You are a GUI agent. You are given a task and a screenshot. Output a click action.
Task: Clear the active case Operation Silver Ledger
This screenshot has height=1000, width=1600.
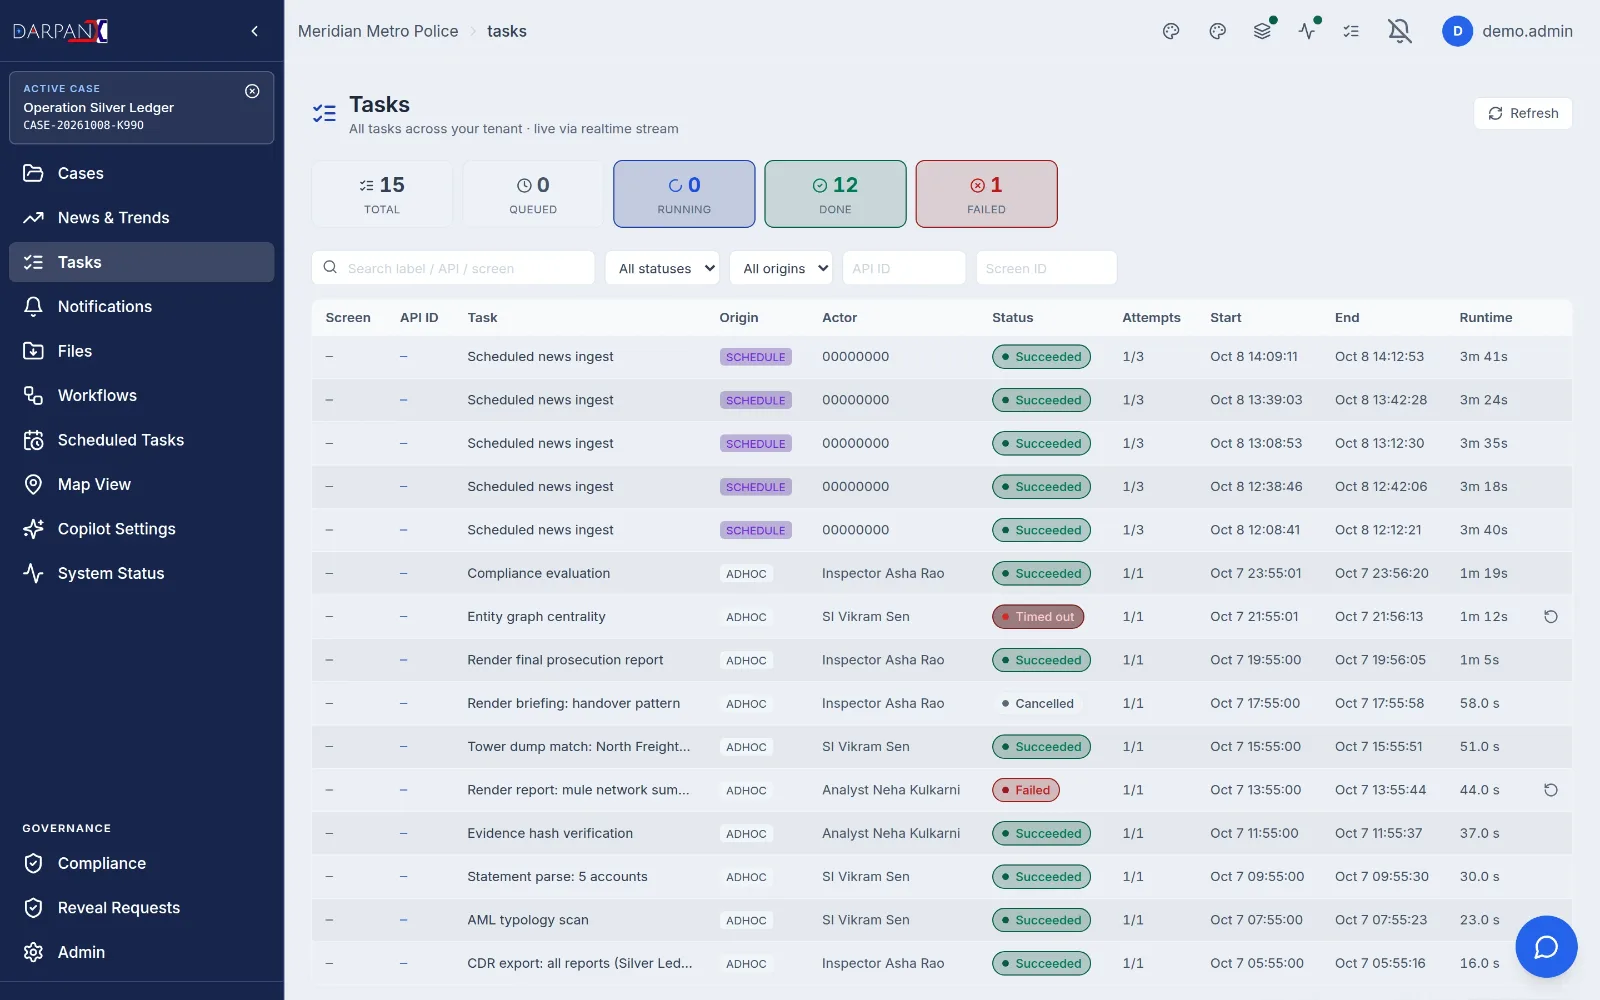tap(252, 91)
